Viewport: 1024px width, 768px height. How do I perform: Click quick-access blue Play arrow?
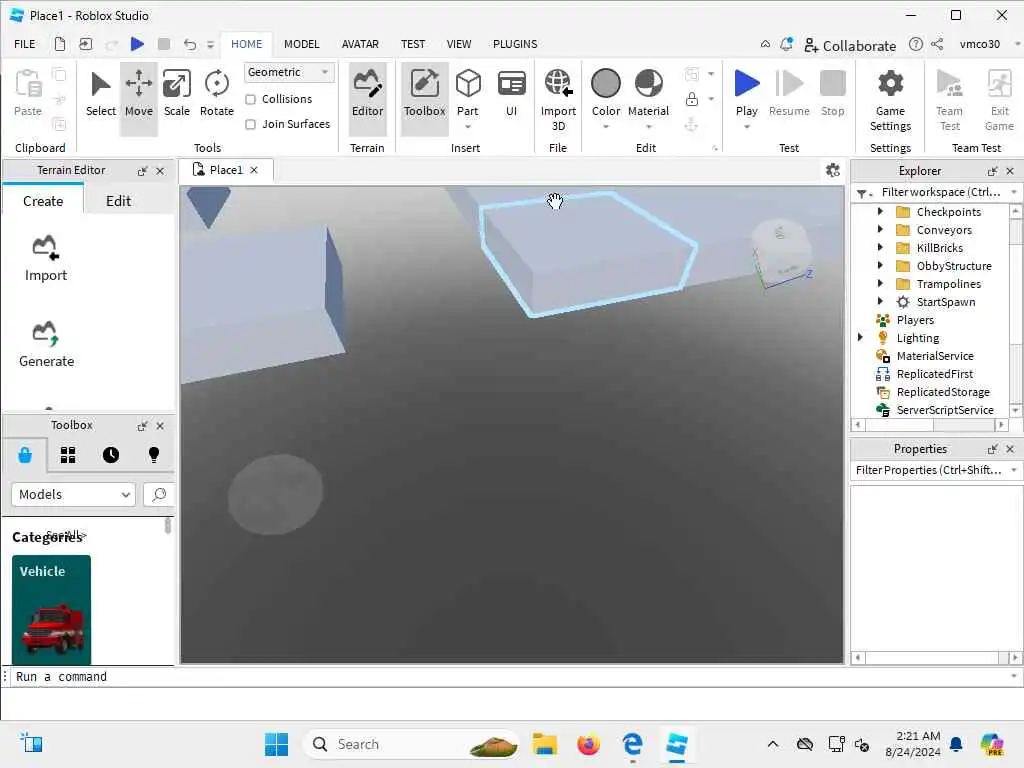pyautogui.click(x=136, y=44)
